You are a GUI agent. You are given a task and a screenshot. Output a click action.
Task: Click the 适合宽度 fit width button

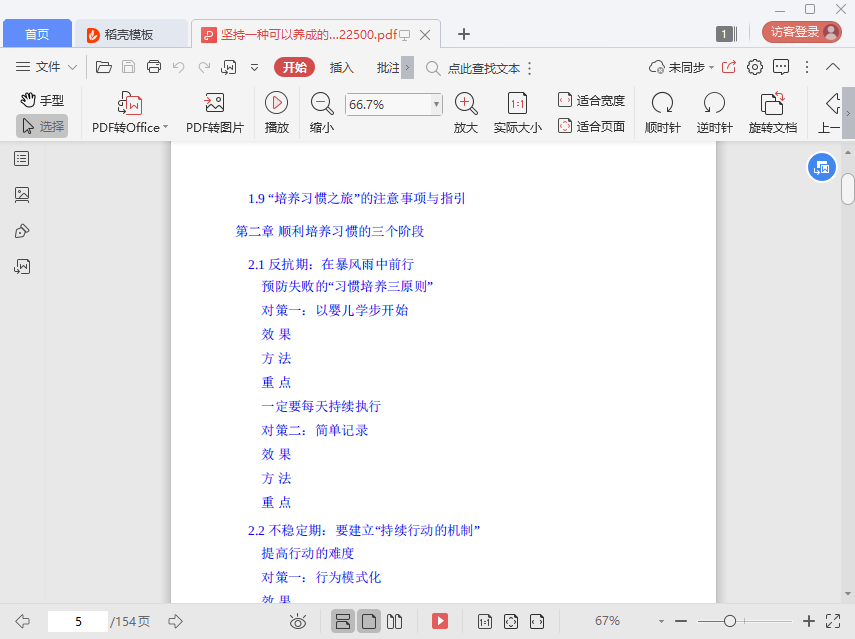tap(591, 100)
